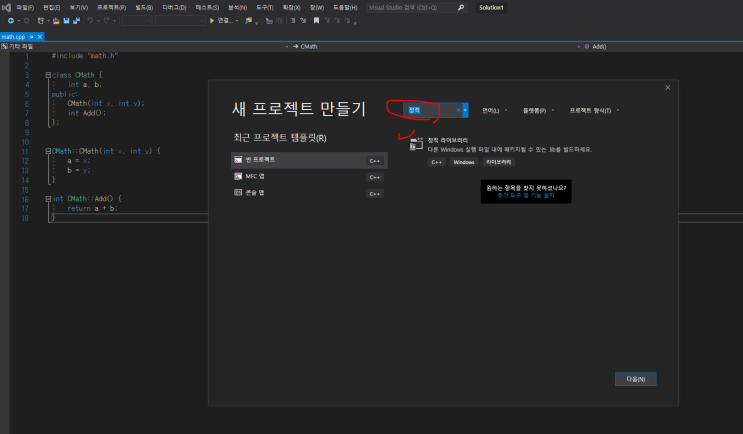Toggle the bookmark icon in toolbar
This screenshot has height=434, width=743.
[317, 20]
